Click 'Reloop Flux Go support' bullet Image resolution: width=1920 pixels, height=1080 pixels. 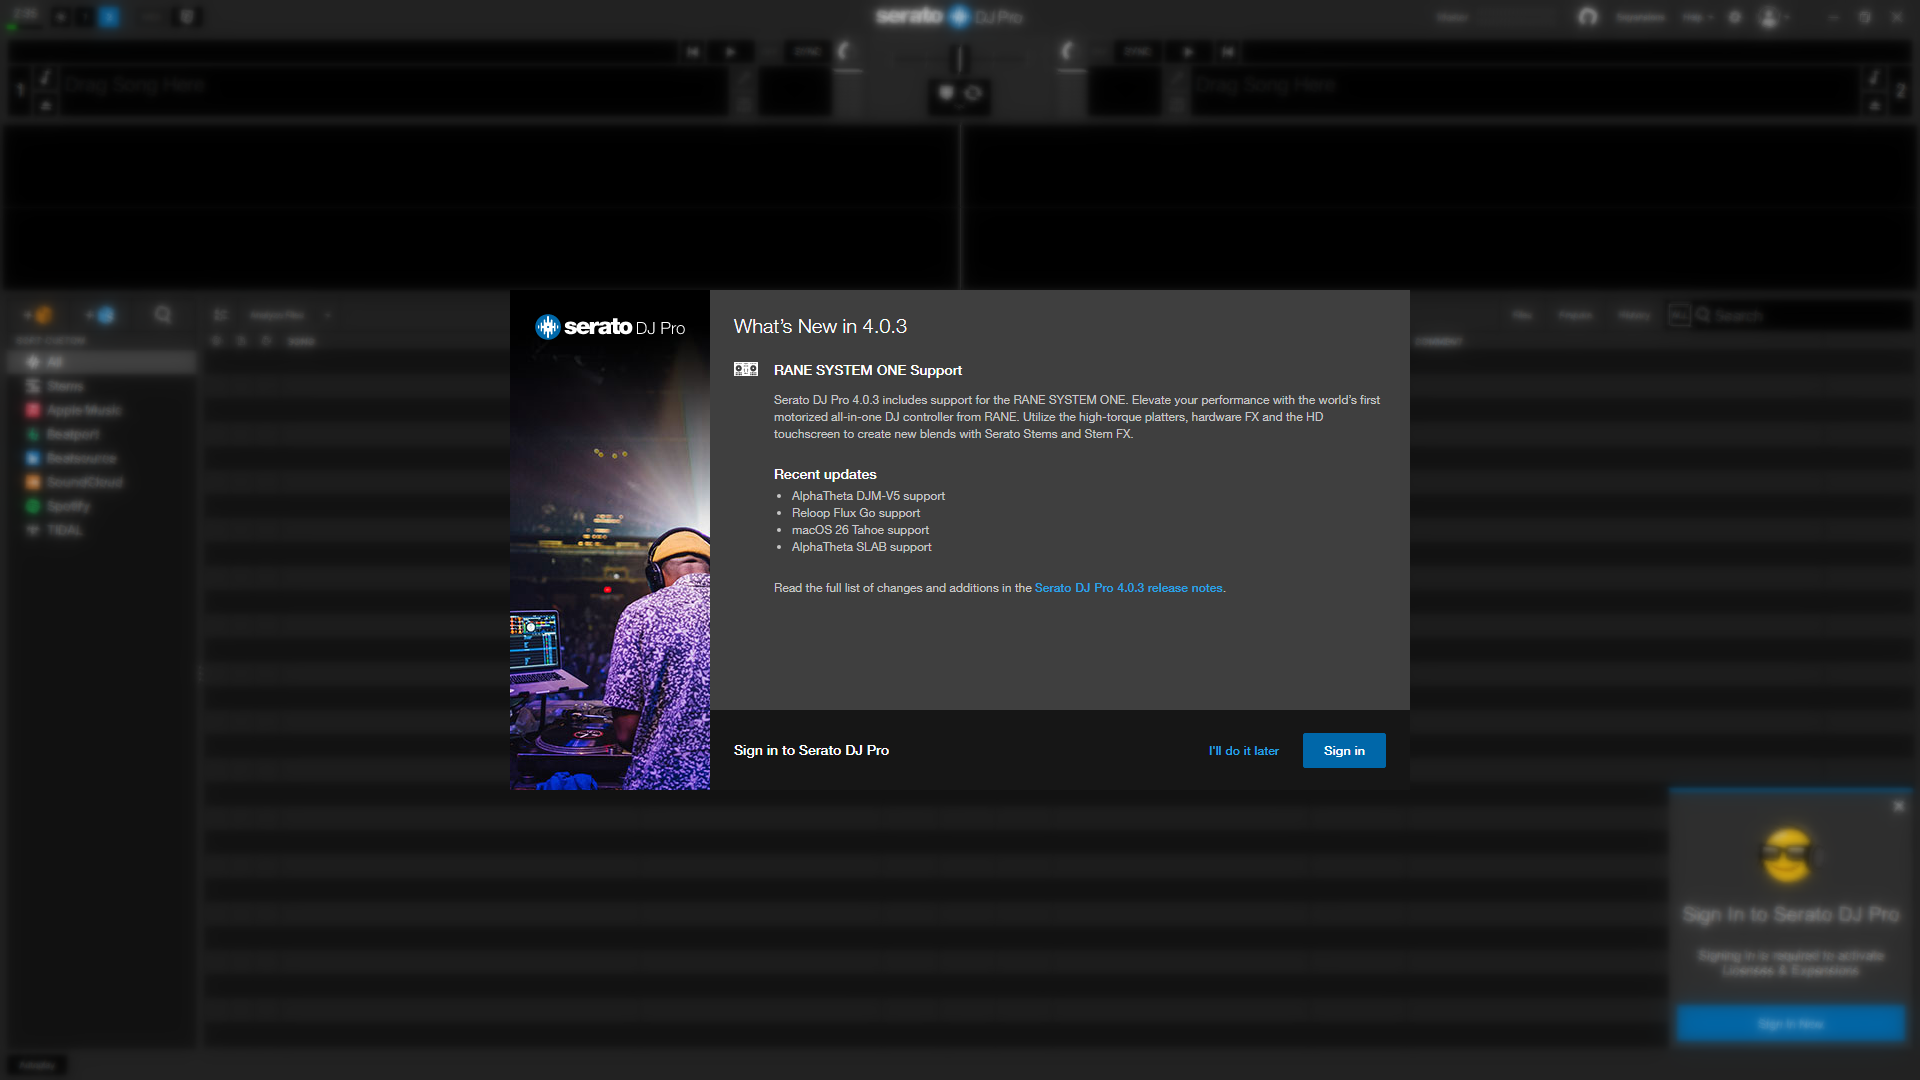point(856,513)
